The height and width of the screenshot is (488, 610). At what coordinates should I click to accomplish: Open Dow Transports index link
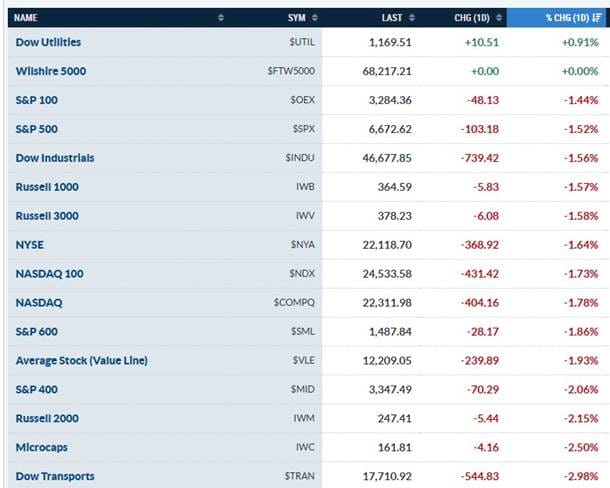point(55,476)
